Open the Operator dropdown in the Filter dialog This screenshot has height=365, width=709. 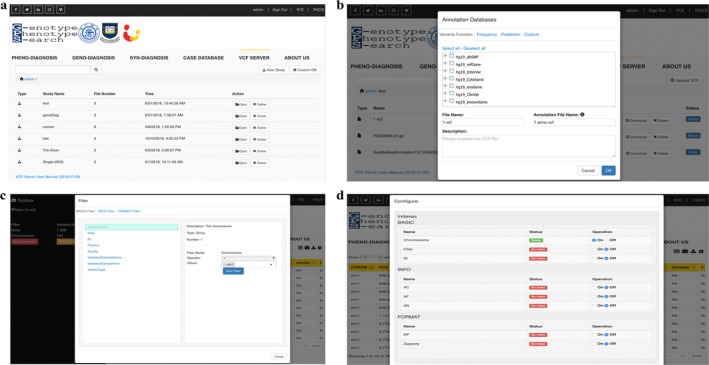[248, 257]
